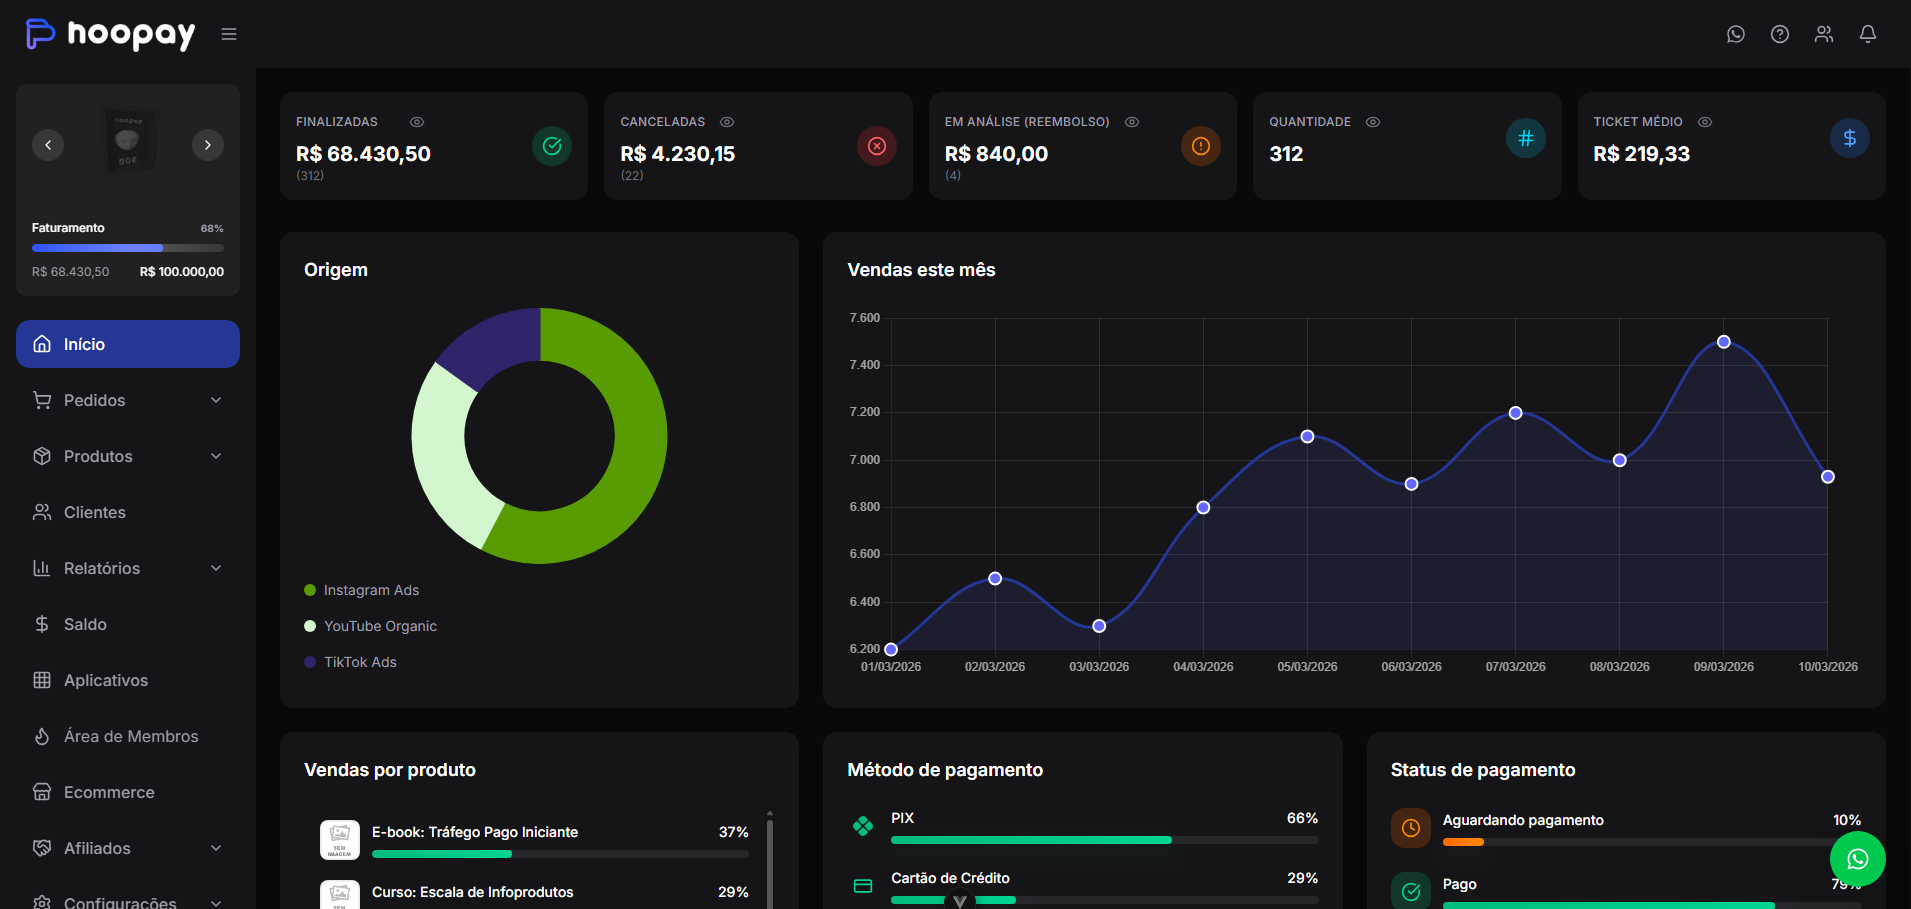The image size is (1911, 909).
Task: Click the Faturamento progress bar
Action: tap(128, 248)
